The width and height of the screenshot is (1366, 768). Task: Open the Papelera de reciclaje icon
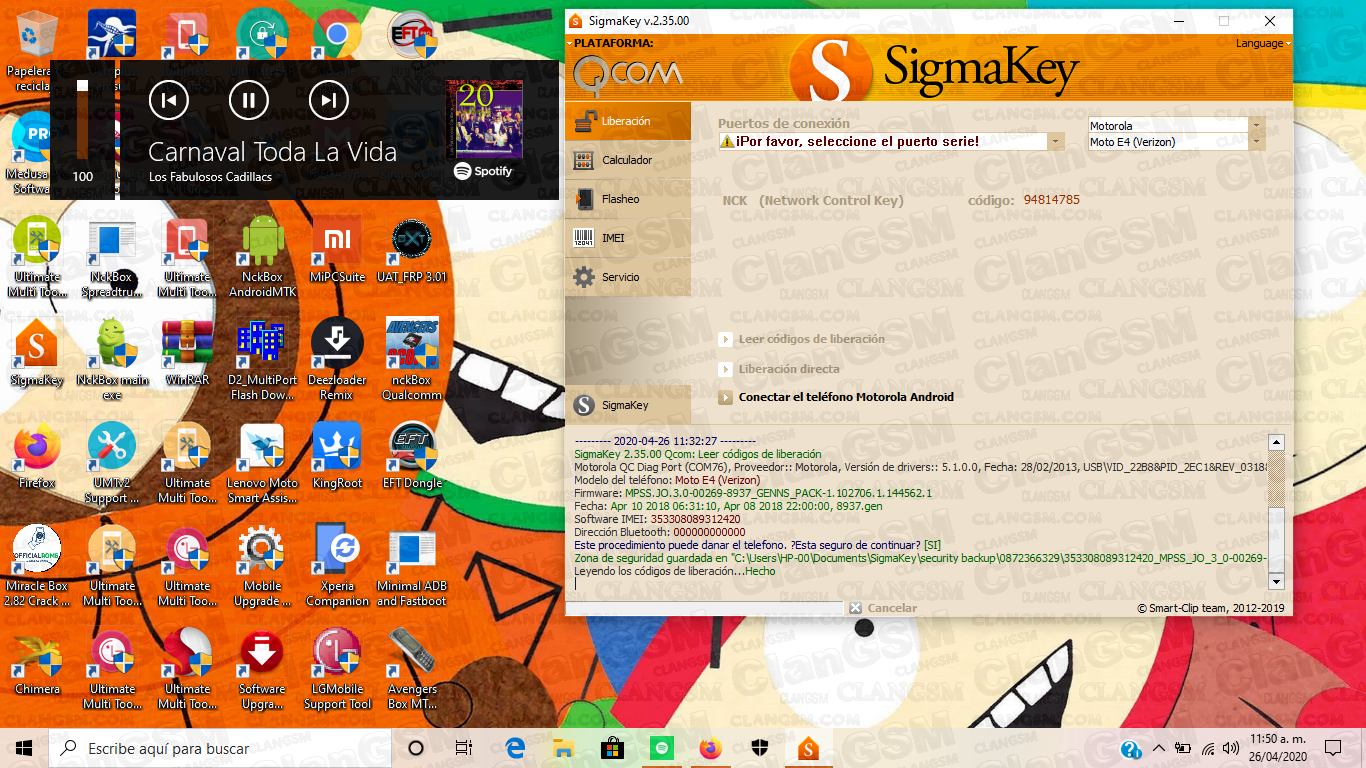point(37,50)
